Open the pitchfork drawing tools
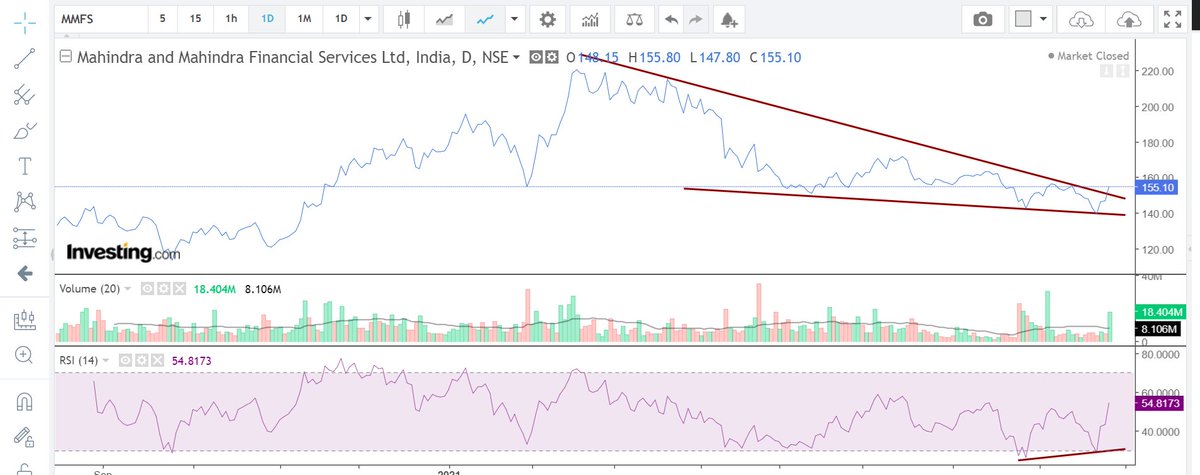Viewport: 1200px width, 475px height. pyautogui.click(x=25, y=94)
